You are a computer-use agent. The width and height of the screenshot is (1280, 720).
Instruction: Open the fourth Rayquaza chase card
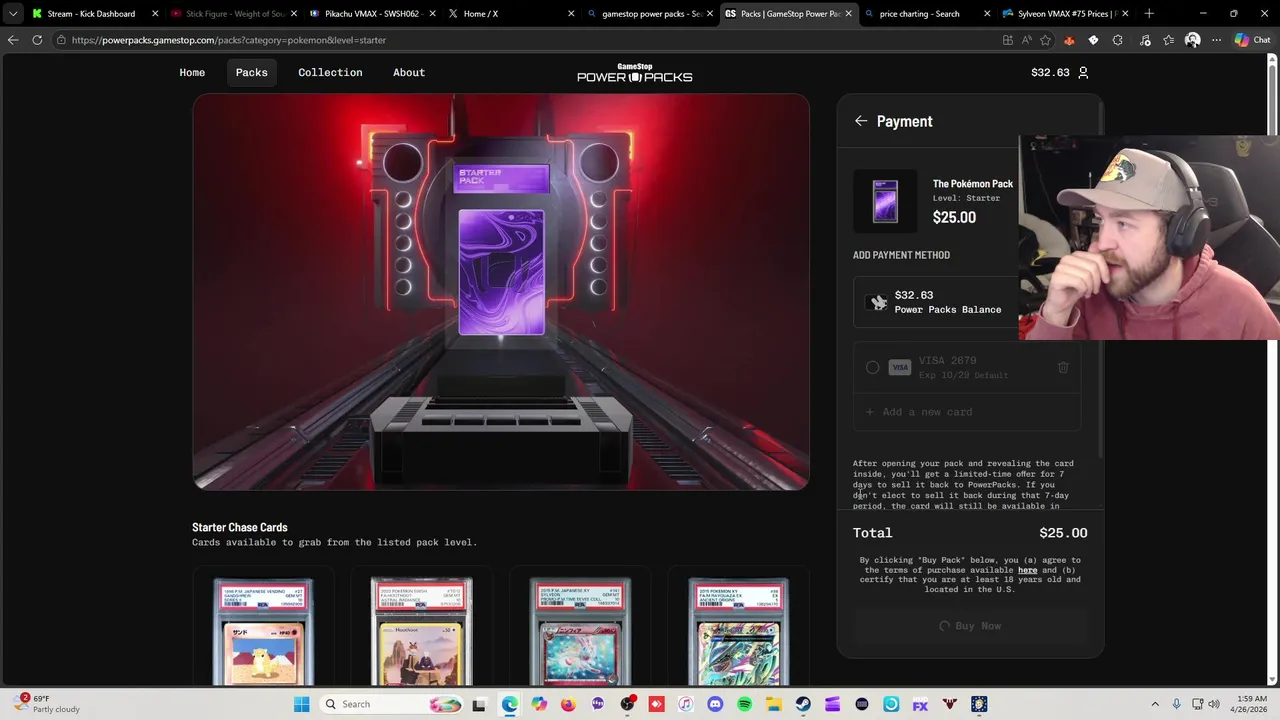738,632
